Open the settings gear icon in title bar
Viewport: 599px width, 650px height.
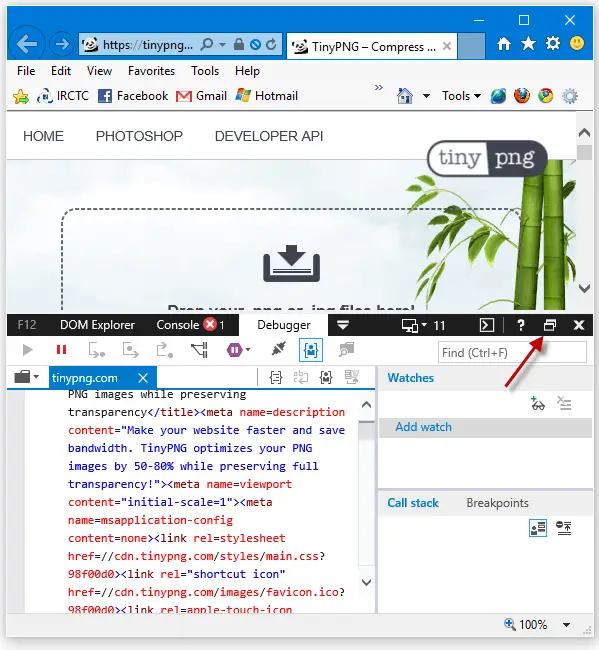[553, 43]
